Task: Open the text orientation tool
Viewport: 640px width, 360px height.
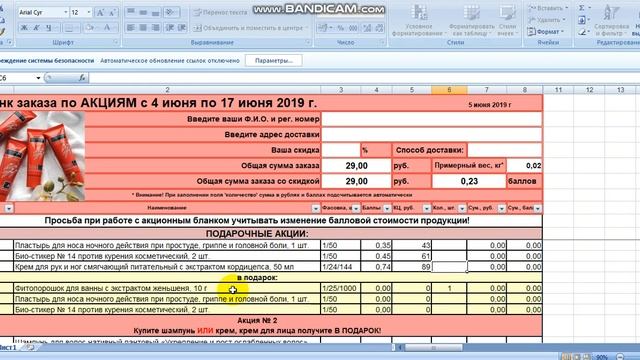Action: pos(170,12)
